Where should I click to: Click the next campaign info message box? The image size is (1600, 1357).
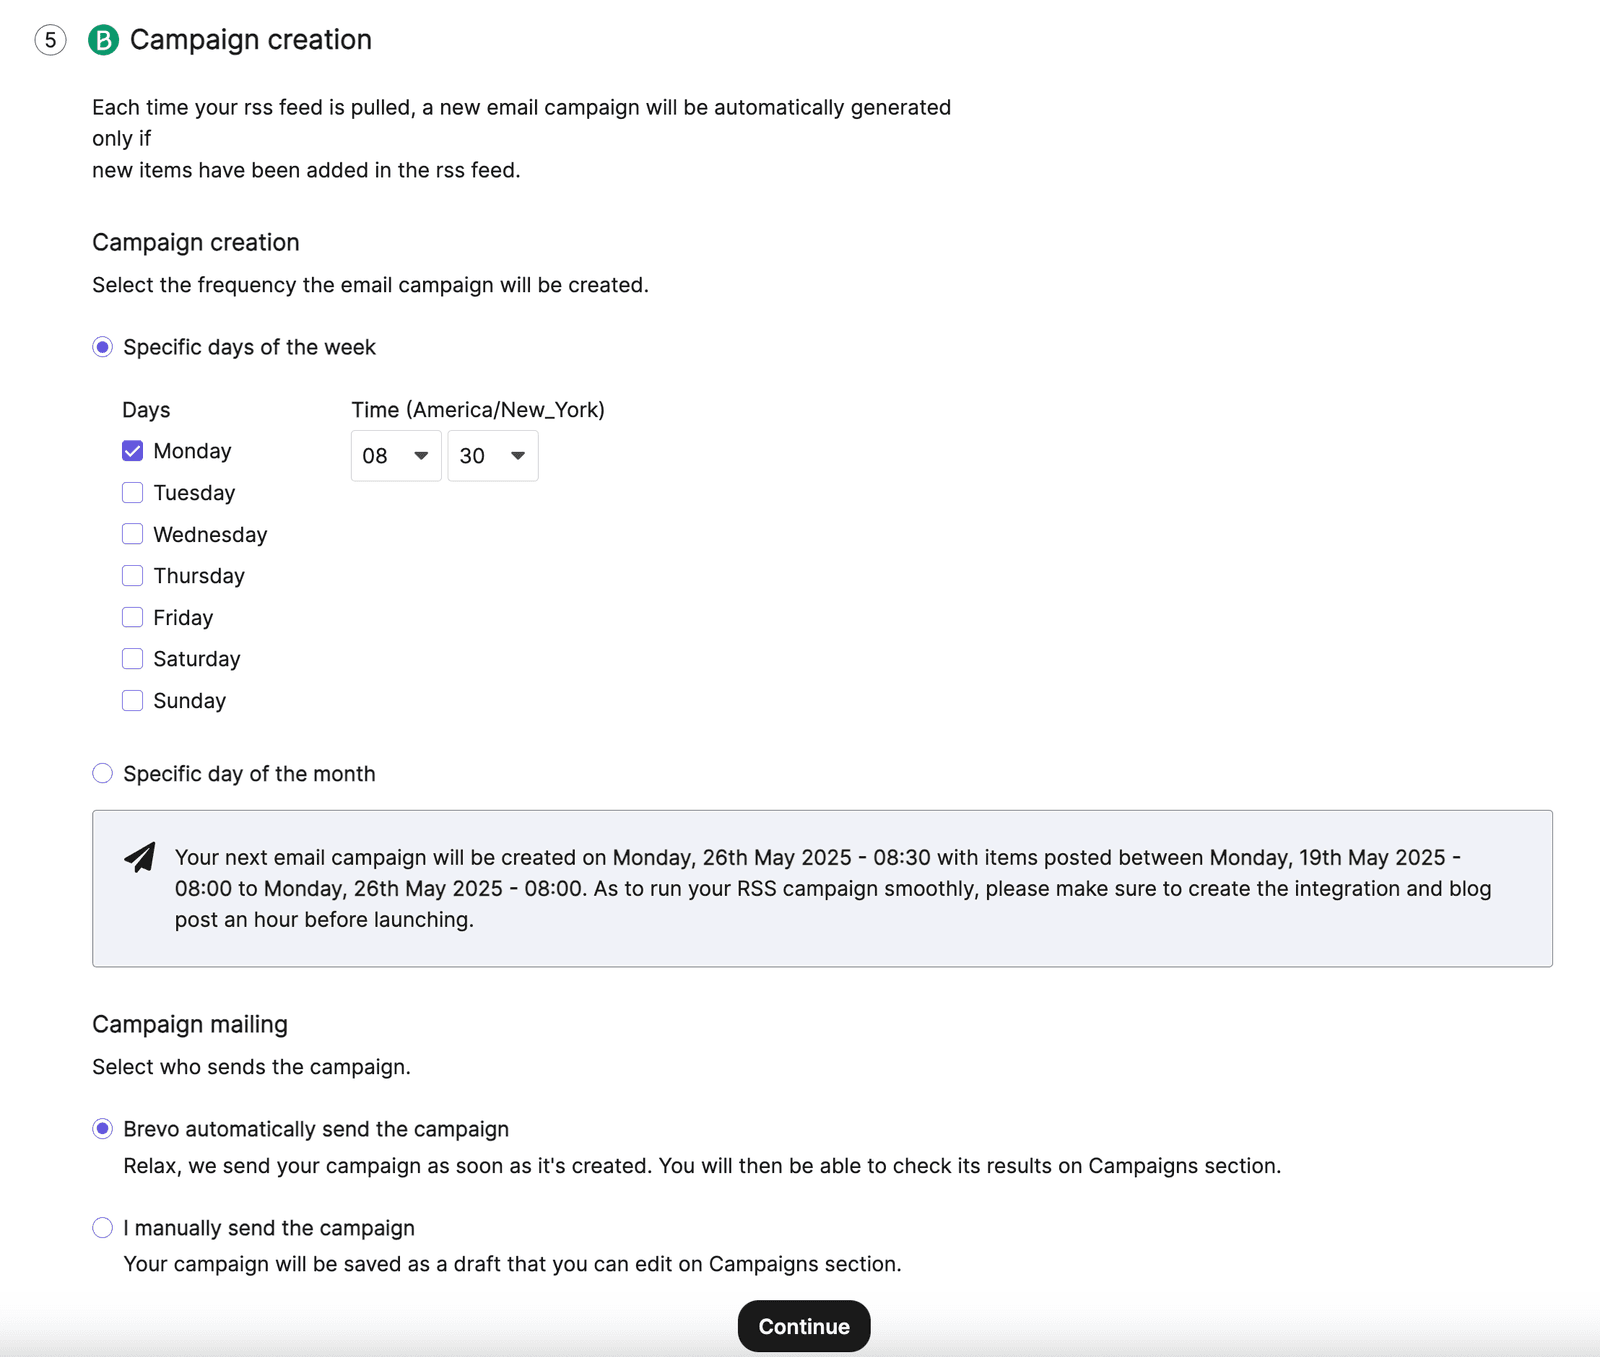(x=822, y=888)
